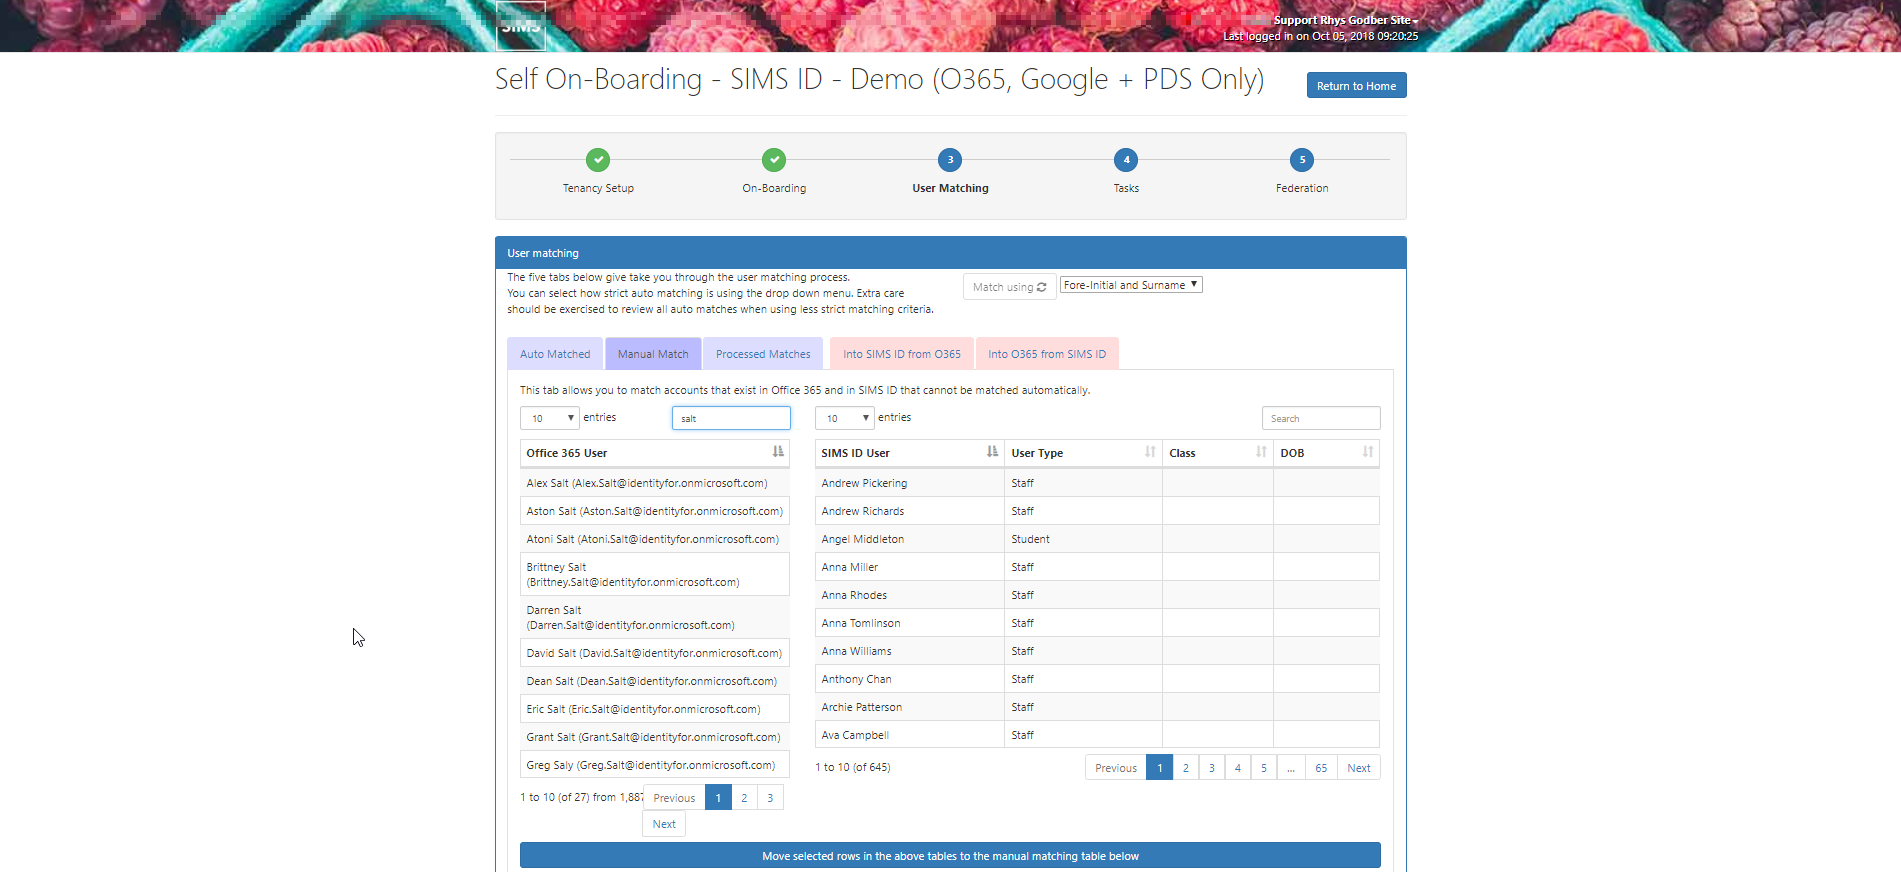Select the Ava Campbell SIMS ID row
The height and width of the screenshot is (872, 1901).
click(x=1097, y=735)
